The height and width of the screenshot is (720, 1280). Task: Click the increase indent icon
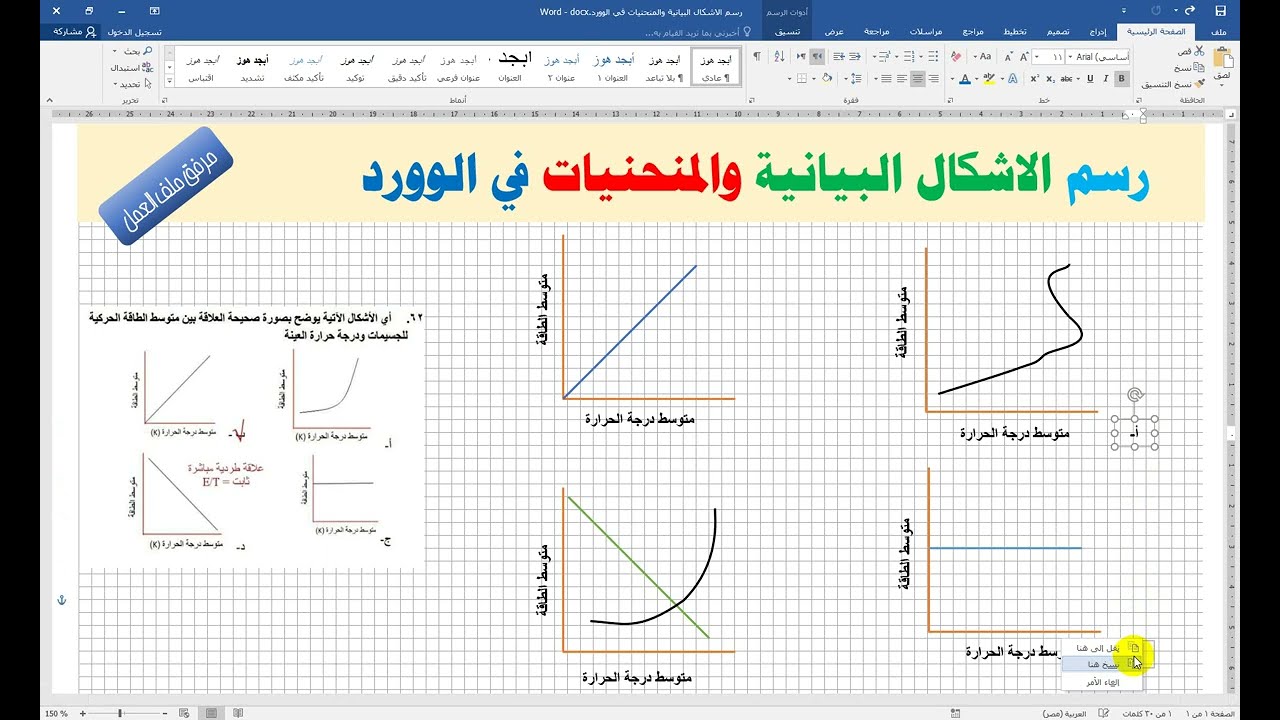839,57
